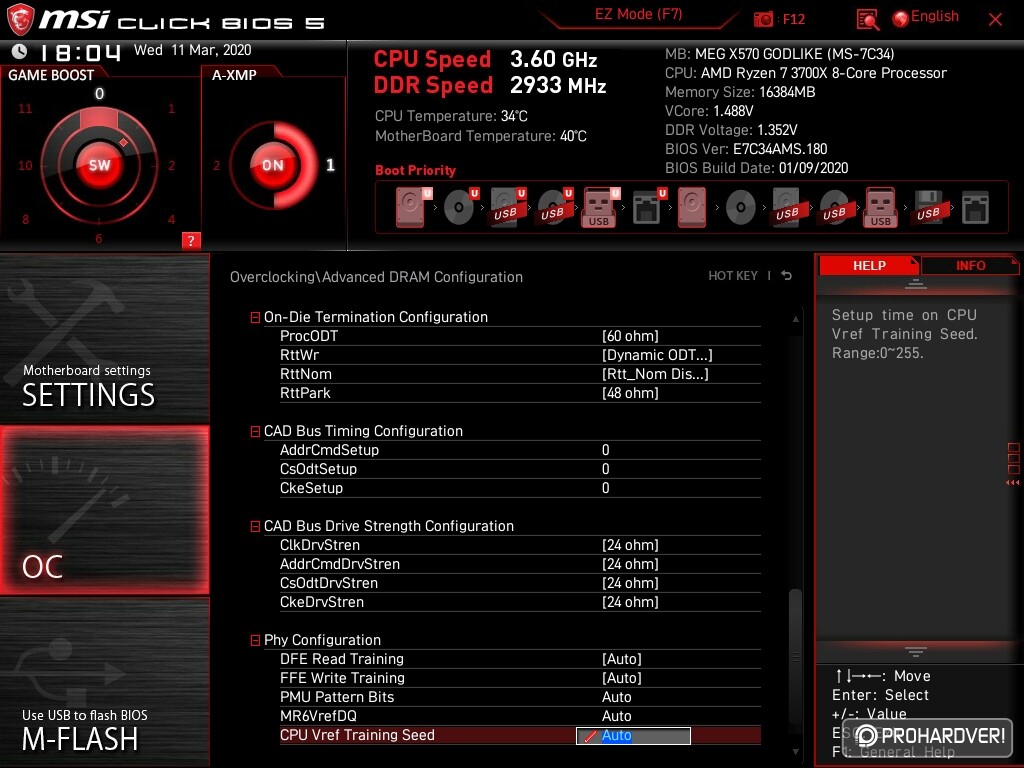Open the INFO tab
The height and width of the screenshot is (768, 1024).
point(970,266)
